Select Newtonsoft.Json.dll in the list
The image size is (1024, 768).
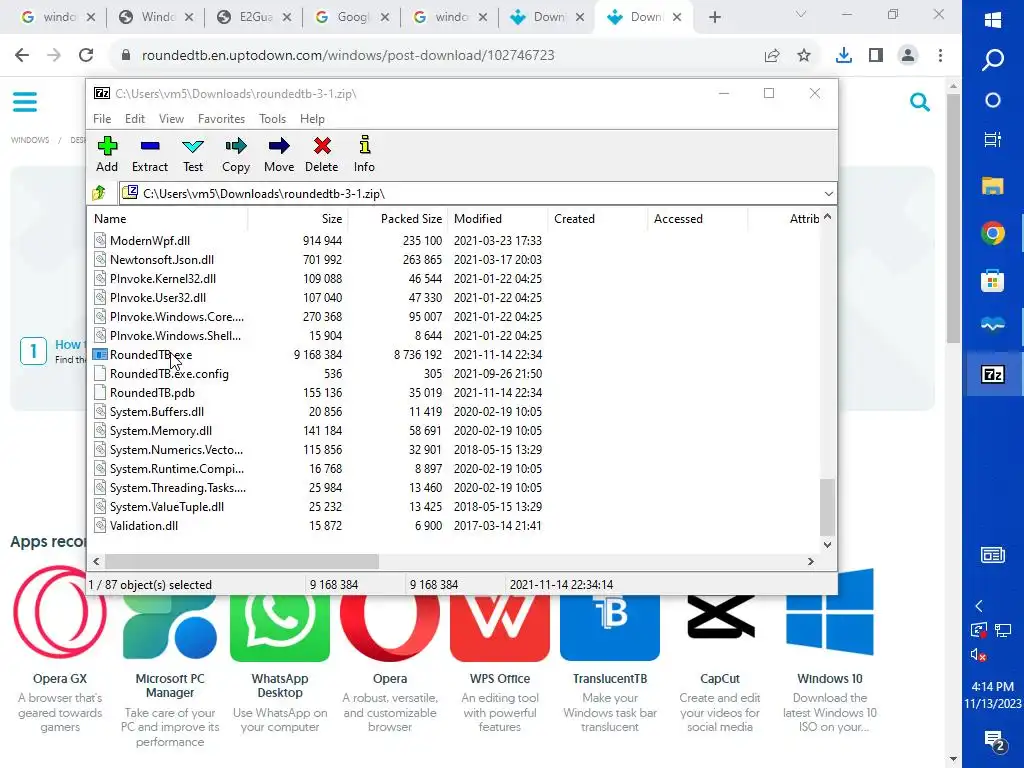(161, 260)
